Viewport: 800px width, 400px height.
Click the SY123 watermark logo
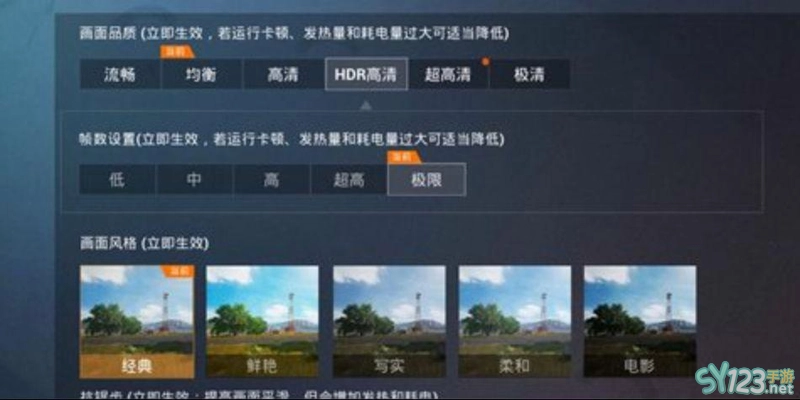pyautogui.click(x=745, y=381)
